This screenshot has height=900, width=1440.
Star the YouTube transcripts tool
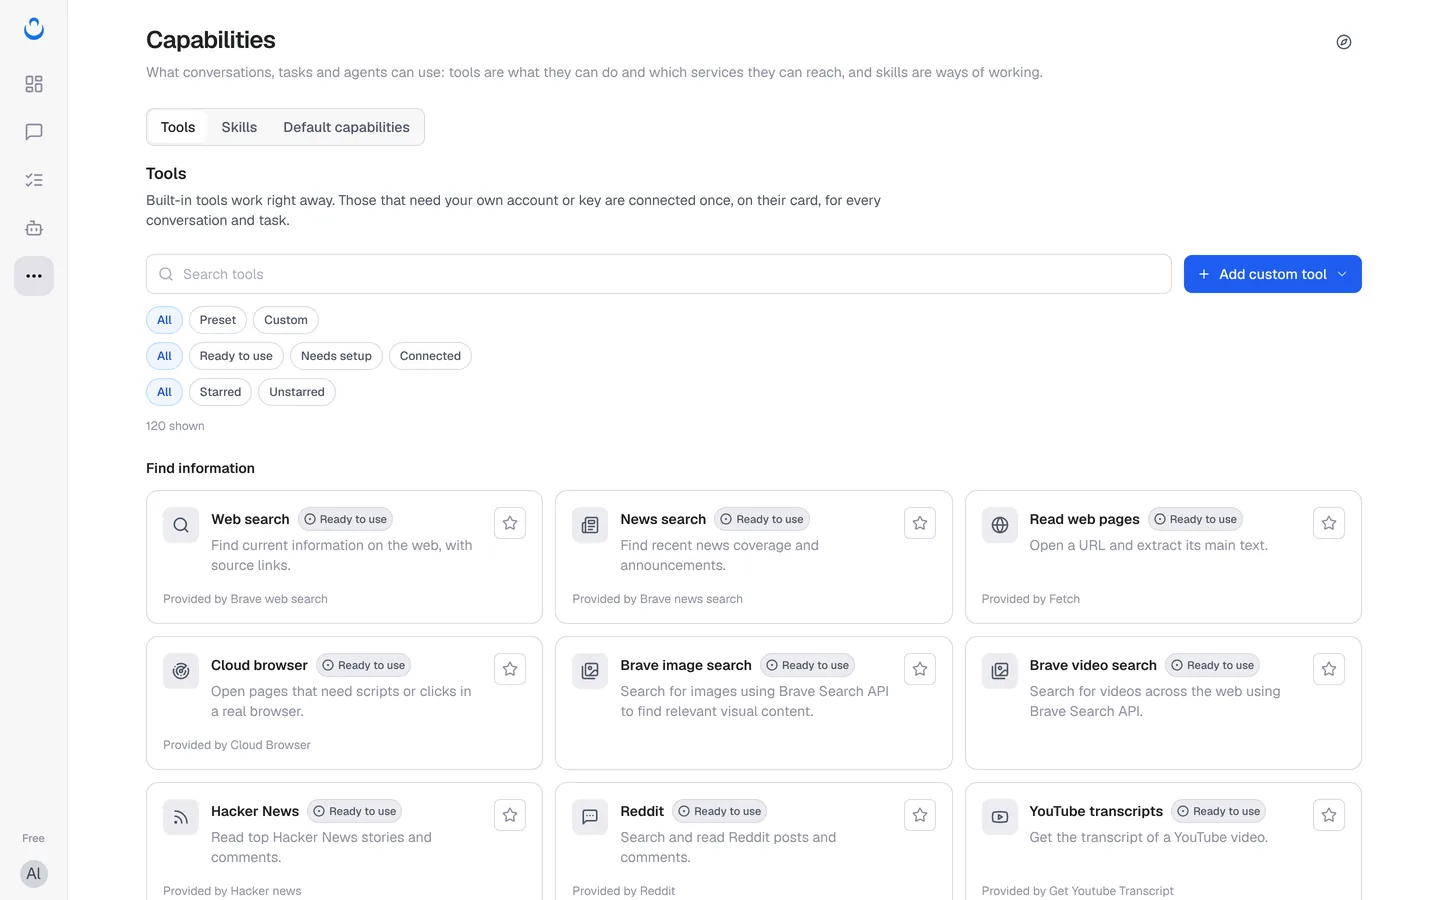[x=1329, y=815]
